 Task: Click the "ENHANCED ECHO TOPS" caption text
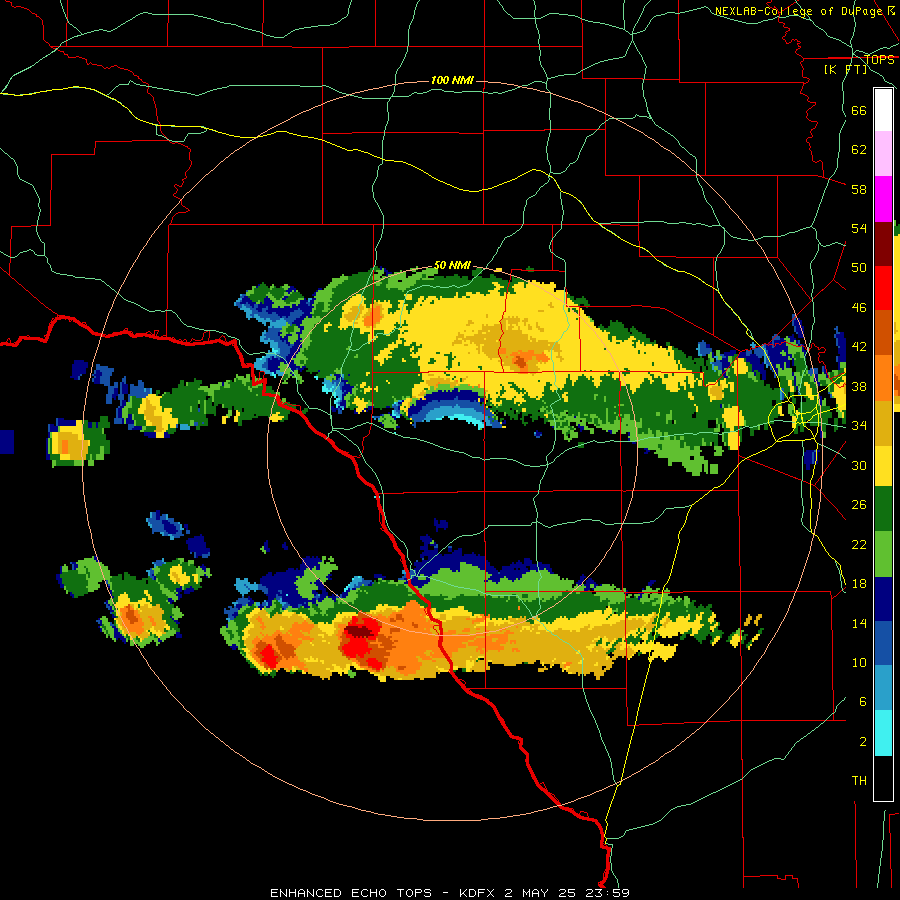[351, 893]
